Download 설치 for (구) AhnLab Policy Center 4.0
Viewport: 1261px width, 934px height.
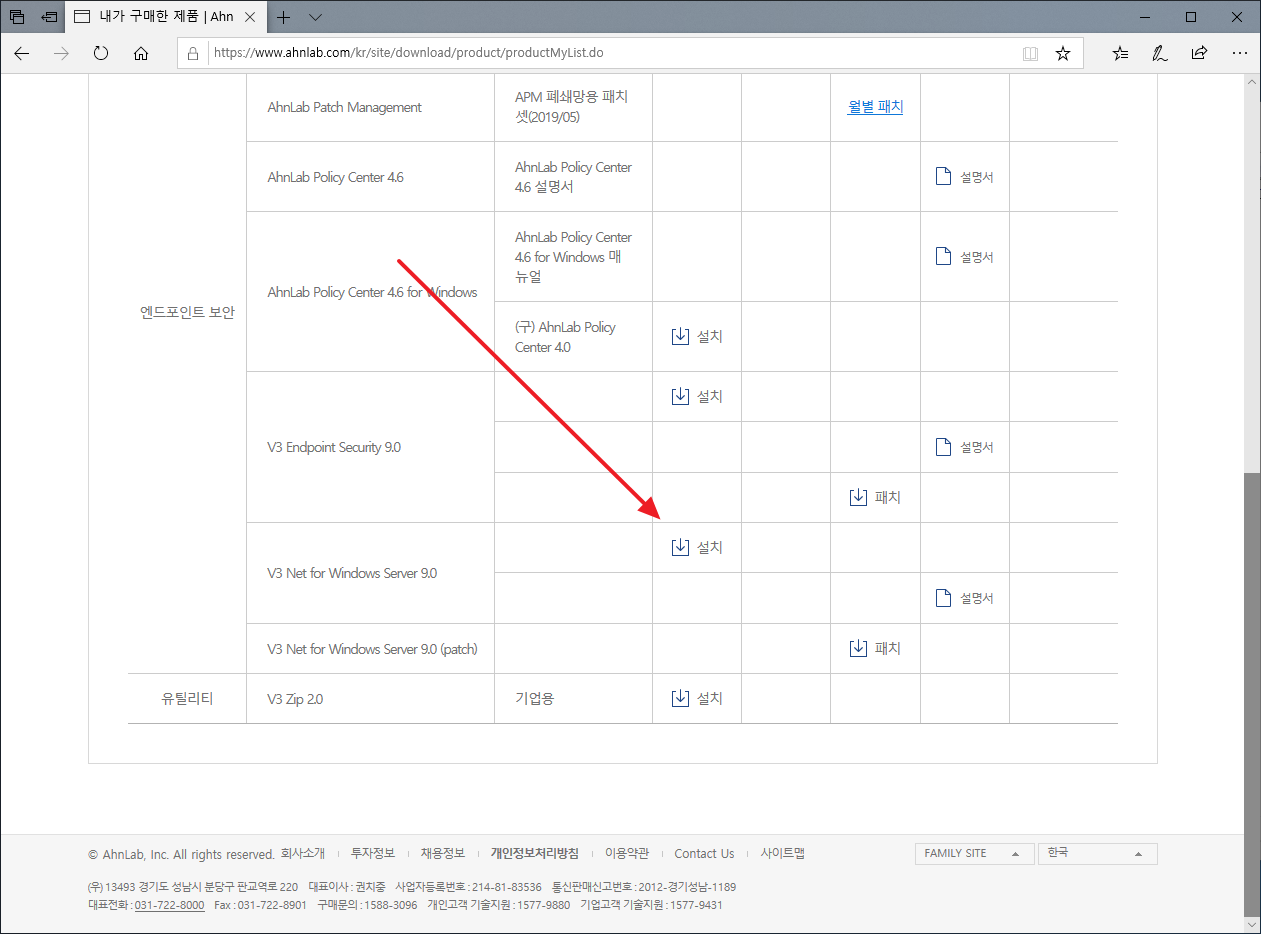(697, 337)
